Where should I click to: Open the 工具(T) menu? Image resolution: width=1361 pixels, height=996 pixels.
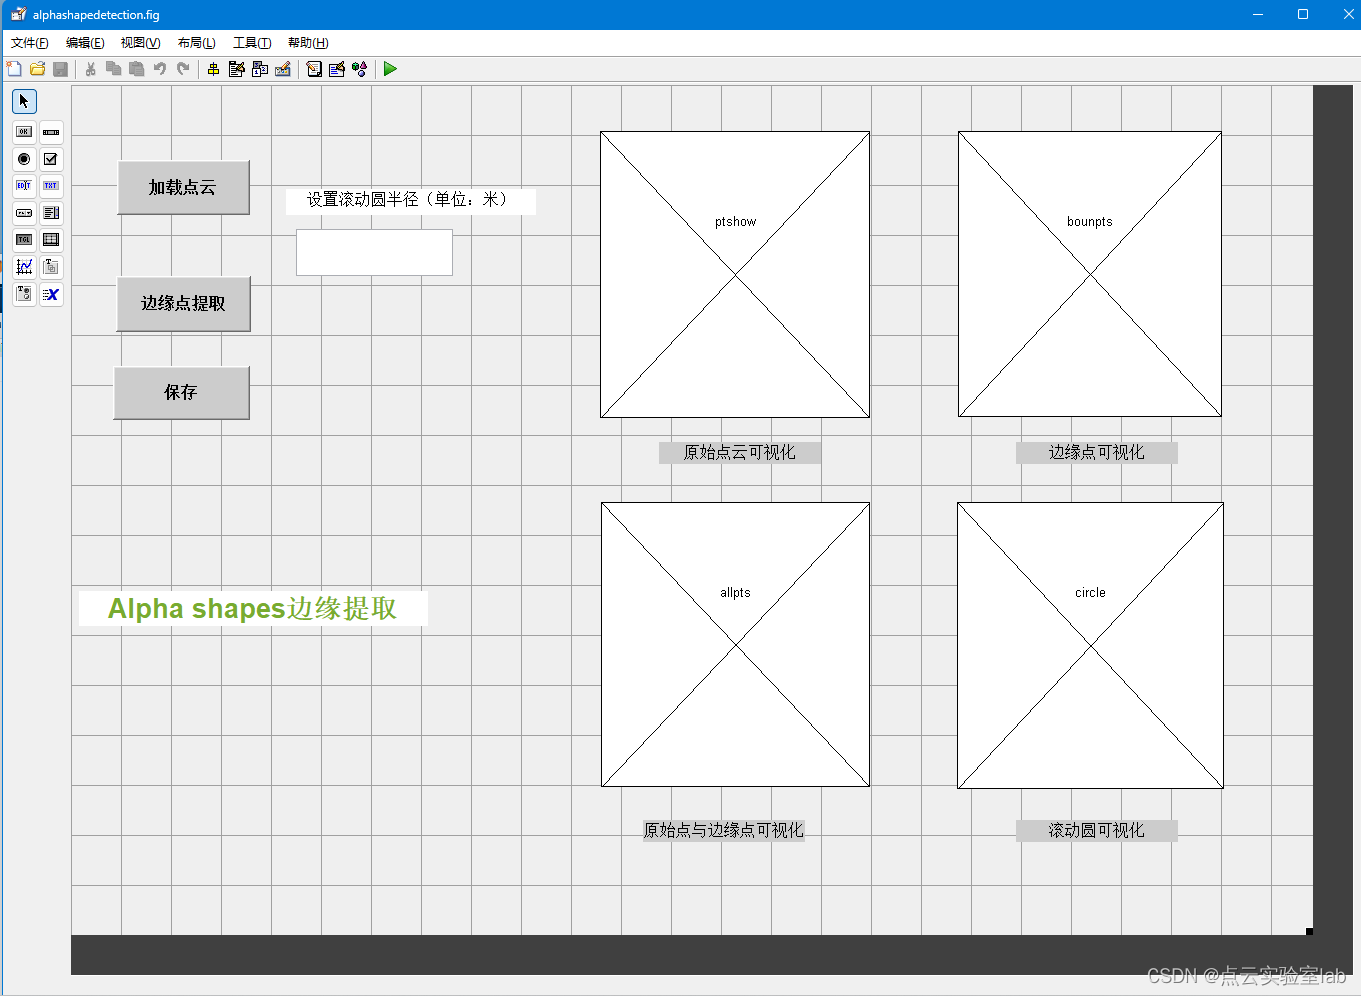(251, 42)
